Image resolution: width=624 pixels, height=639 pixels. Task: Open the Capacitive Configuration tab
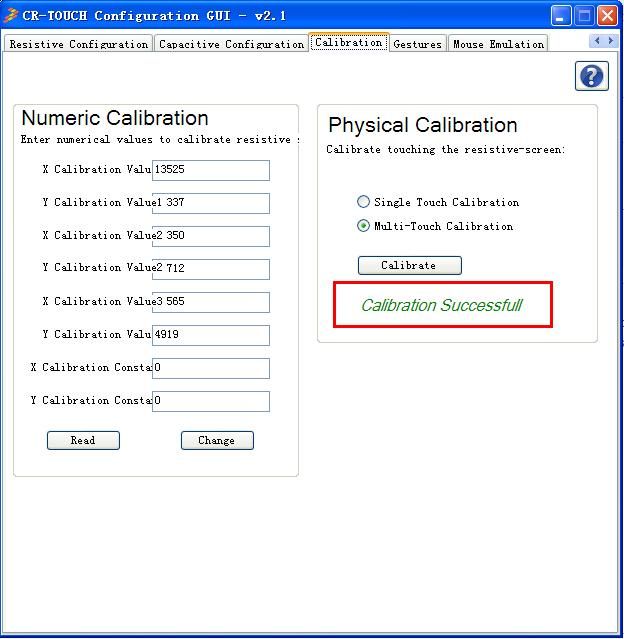click(x=231, y=44)
